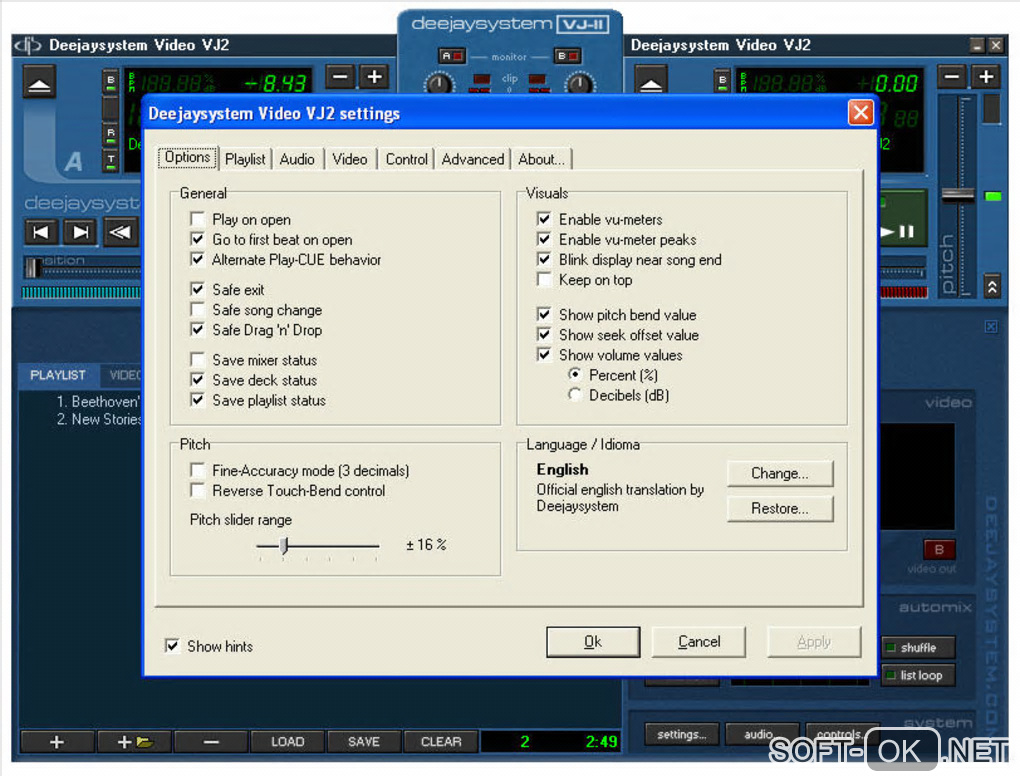1020x776 pixels.
Task: Open the Advanced tab
Action: coord(473,159)
